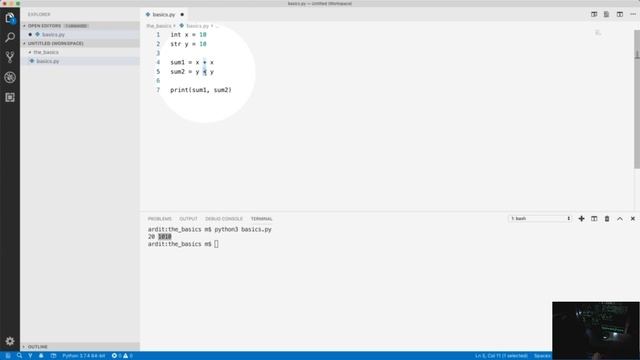Screen dimensions: 640x360
Task: Open errors and warnings counter in status bar
Action: click(122, 356)
